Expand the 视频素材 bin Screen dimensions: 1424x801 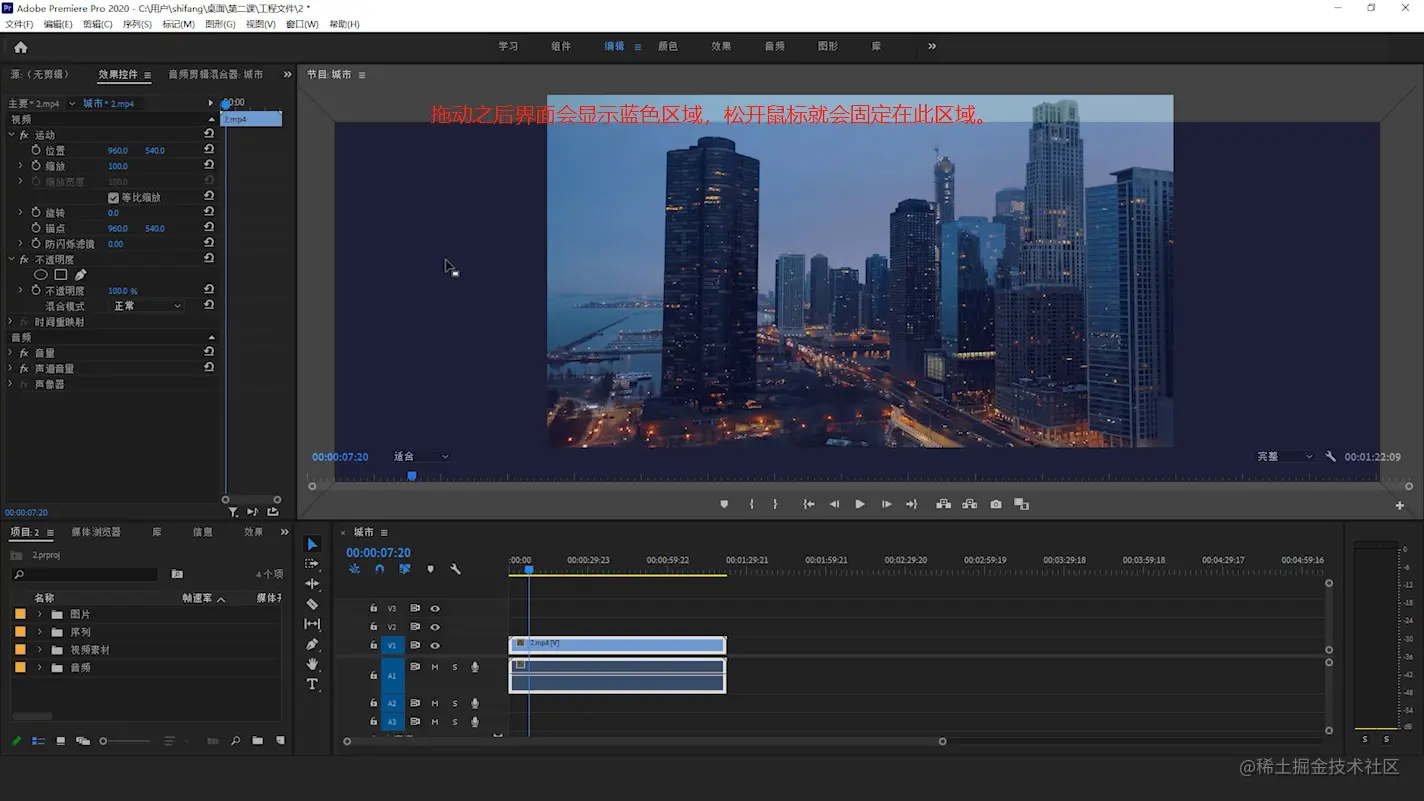click(x=40, y=650)
